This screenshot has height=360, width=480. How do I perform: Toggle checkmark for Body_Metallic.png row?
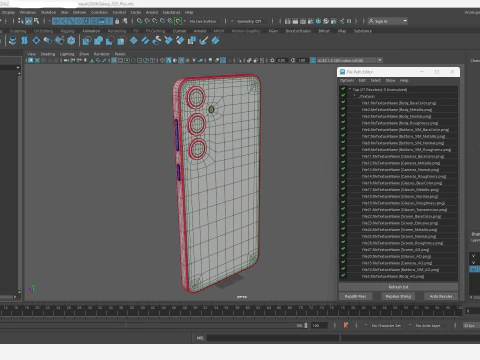coord(343,109)
